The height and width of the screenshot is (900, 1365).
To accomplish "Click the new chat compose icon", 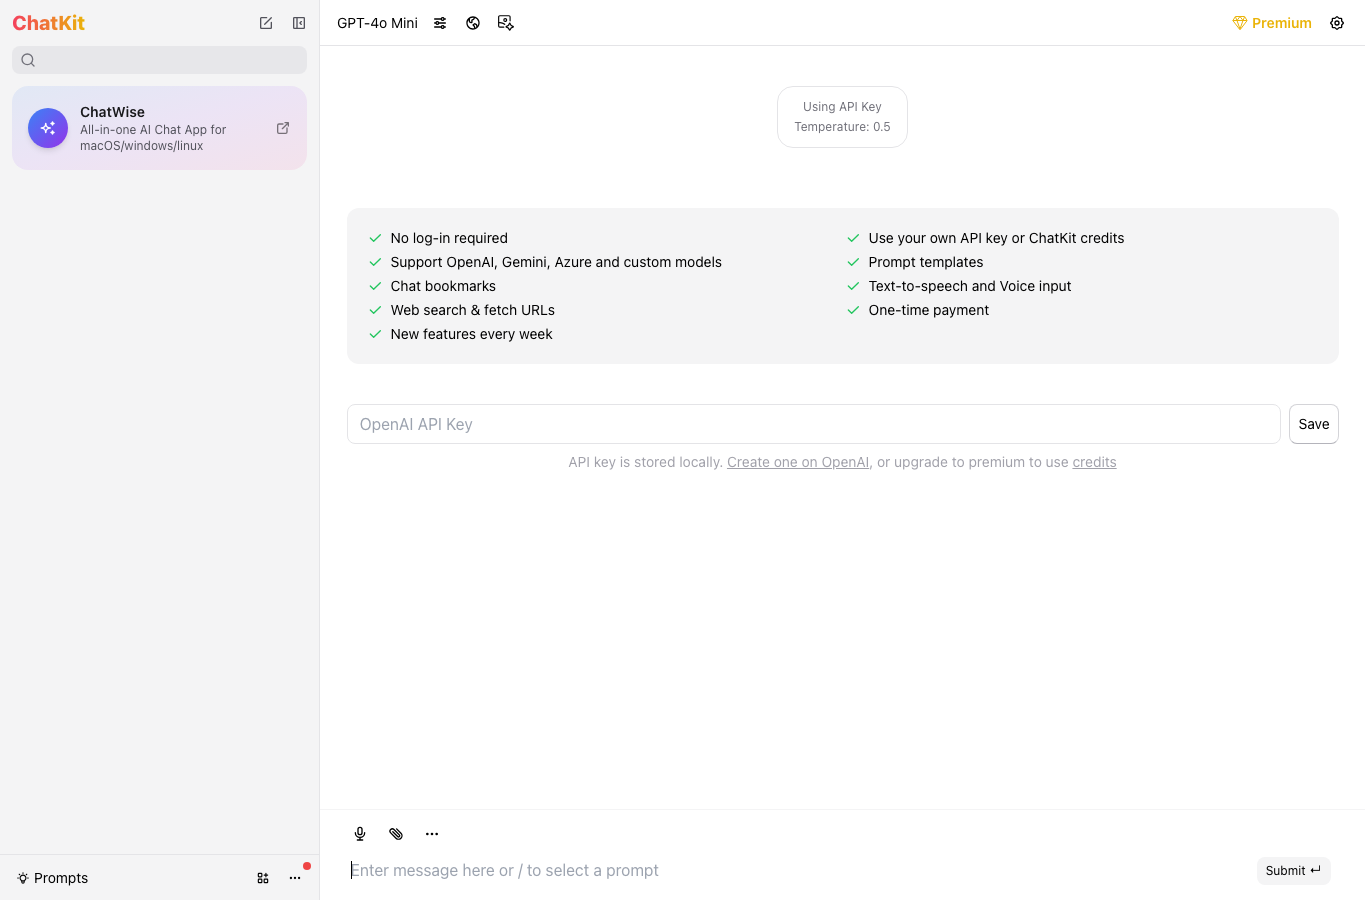I will pyautogui.click(x=266, y=23).
